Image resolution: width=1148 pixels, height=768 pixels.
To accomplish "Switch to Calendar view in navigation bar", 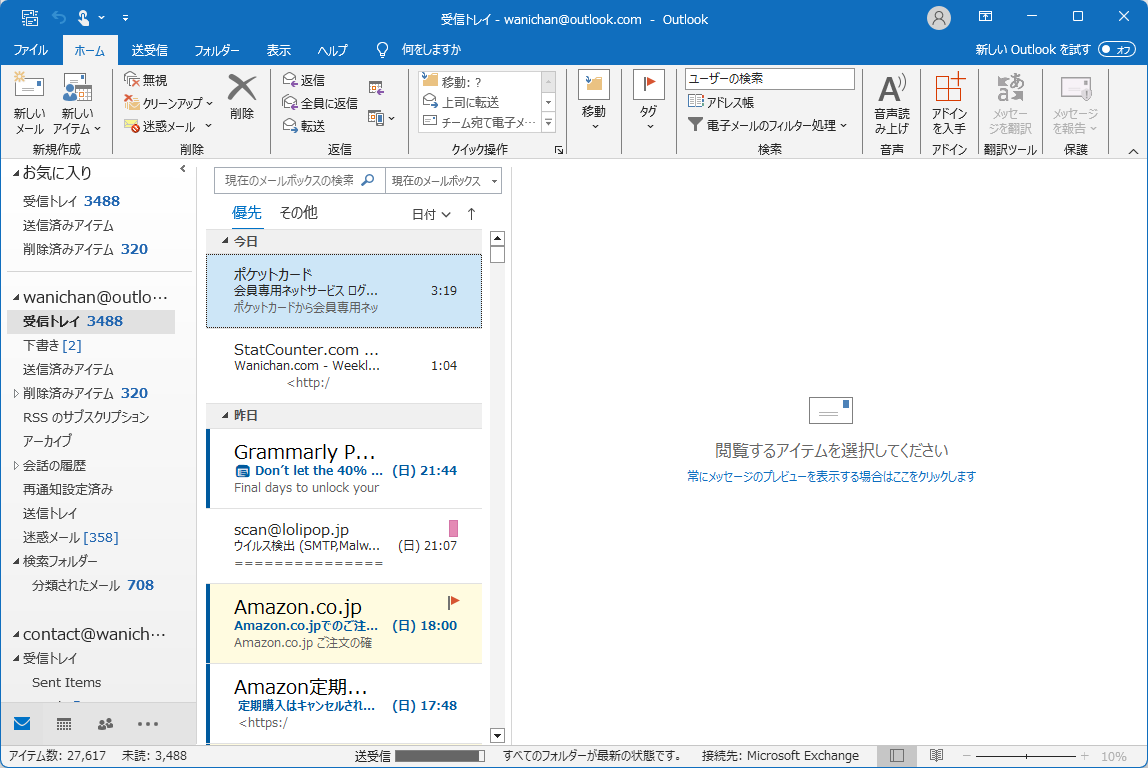I will [x=64, y=724].
